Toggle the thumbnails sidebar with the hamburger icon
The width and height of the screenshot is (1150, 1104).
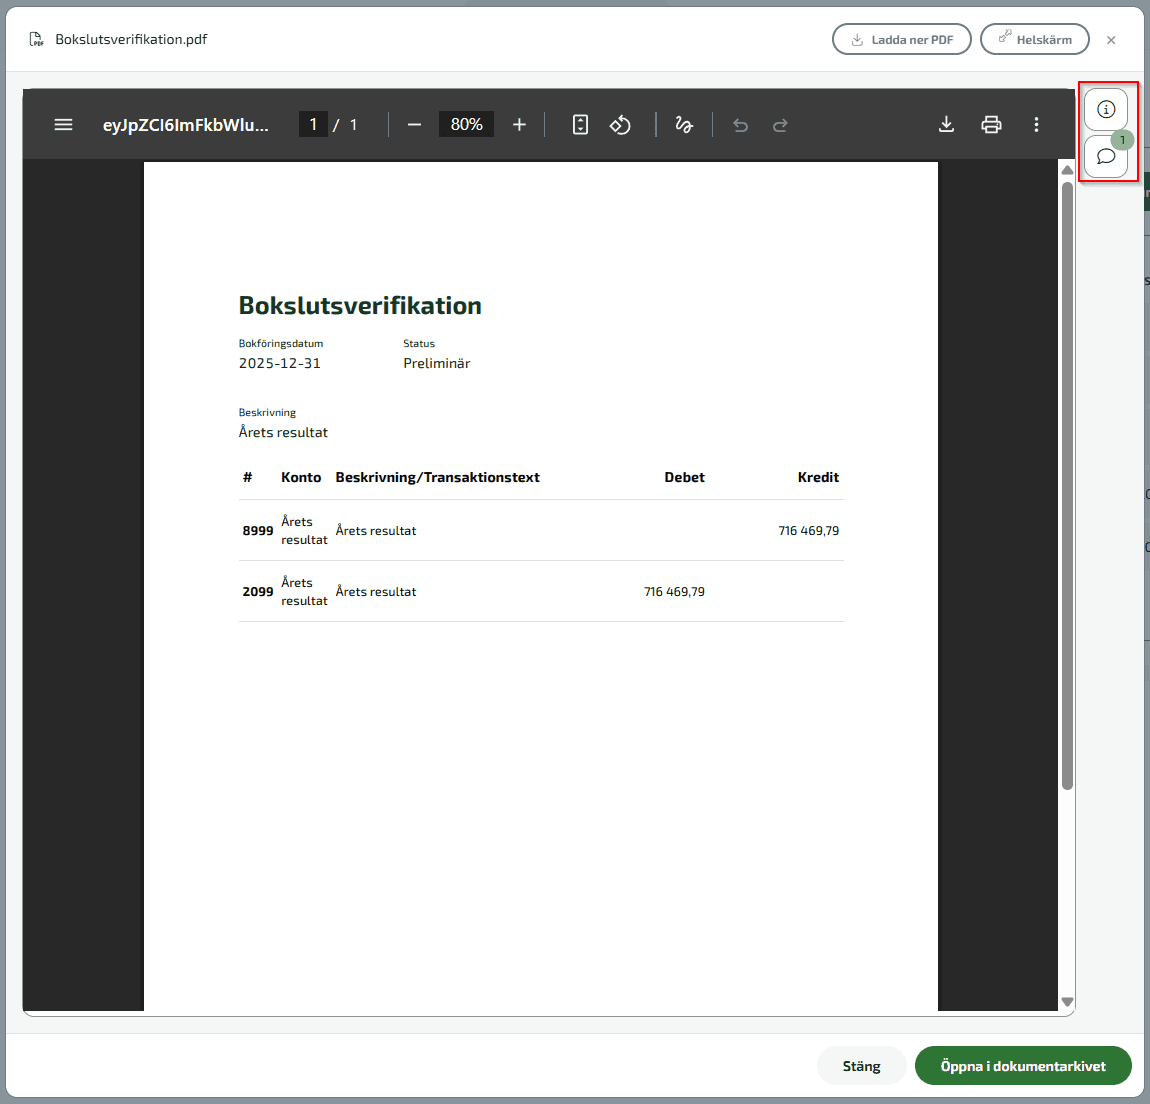(63, 124)
